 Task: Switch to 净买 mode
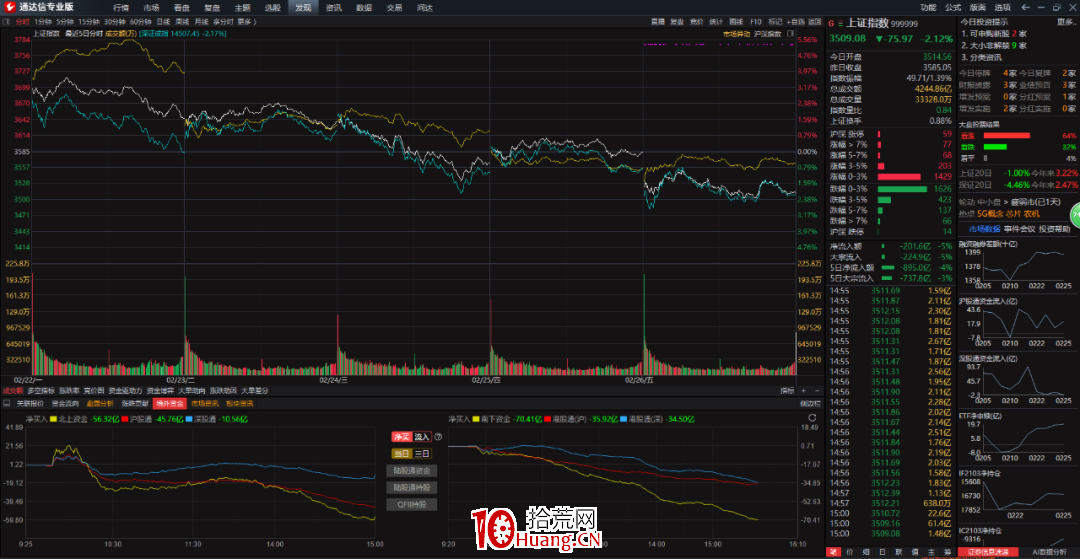401,436
